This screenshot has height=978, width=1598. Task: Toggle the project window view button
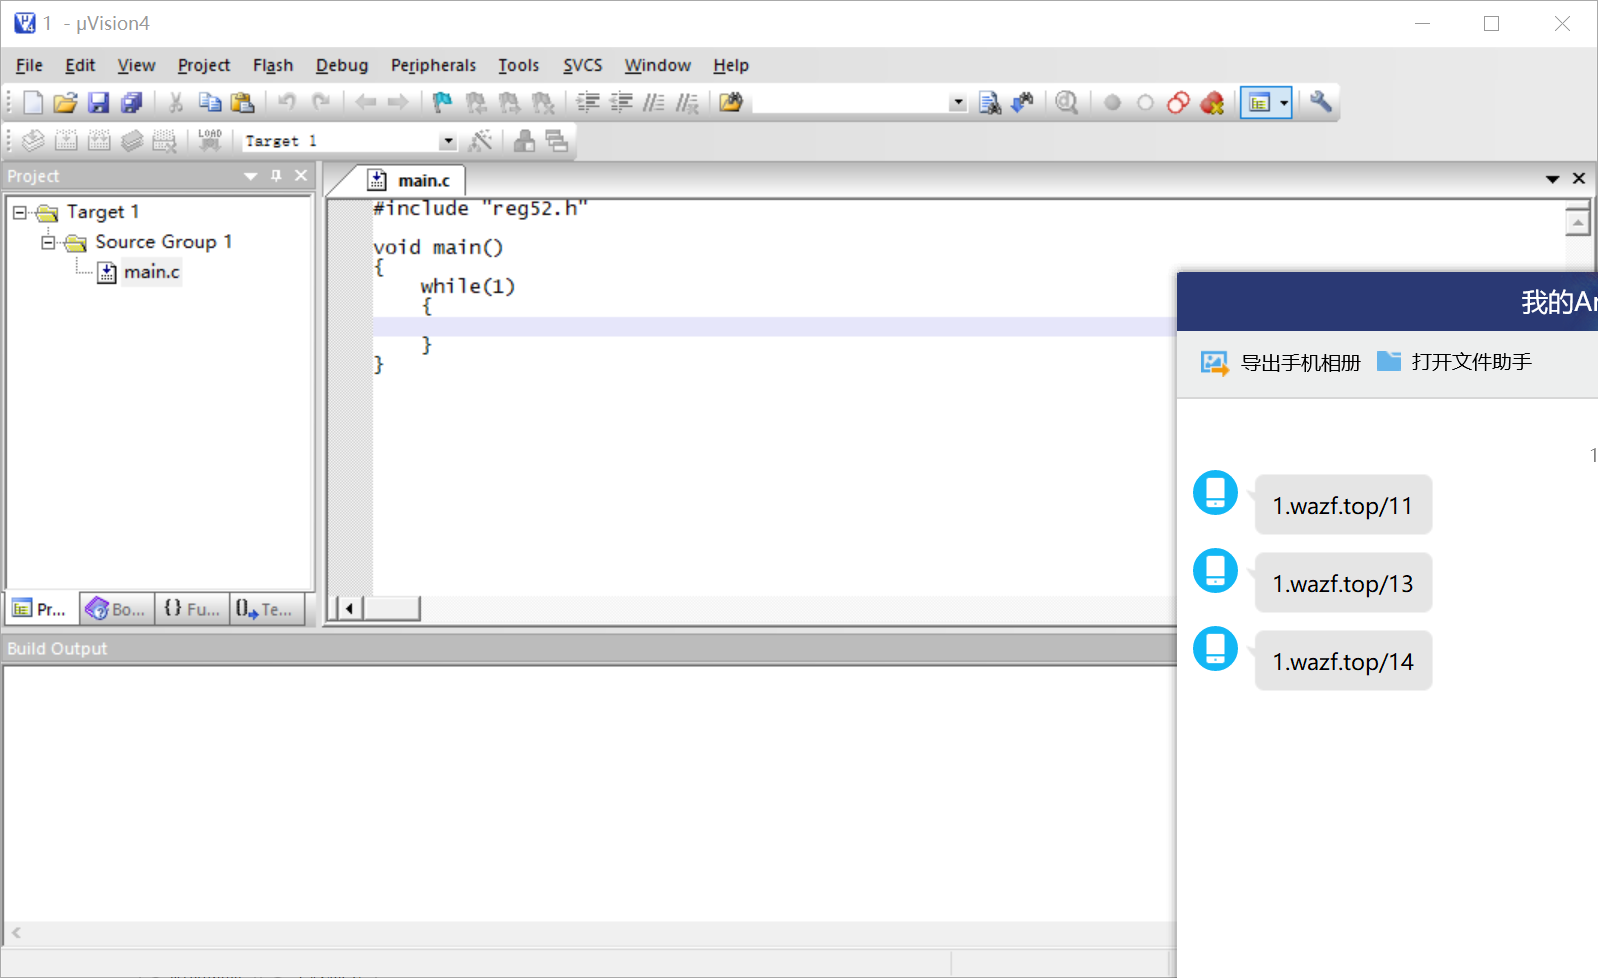[1259, 102]
